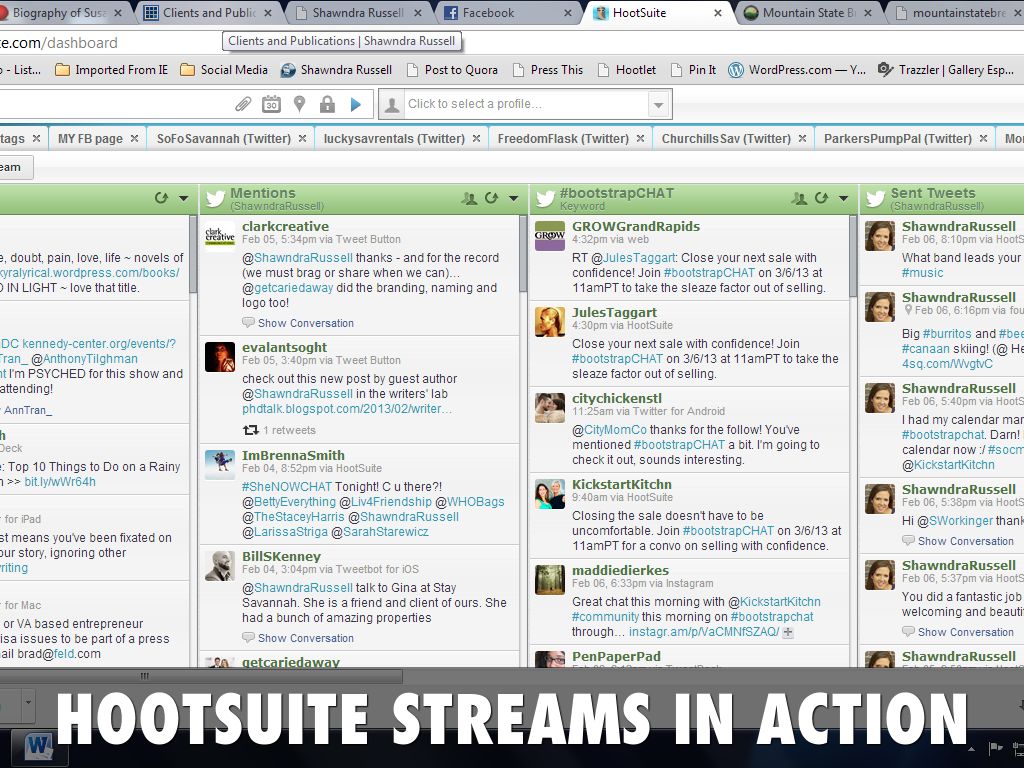Open the phdtalk.blogspot.com link in evalantsoght's tweet

[347, 409]
